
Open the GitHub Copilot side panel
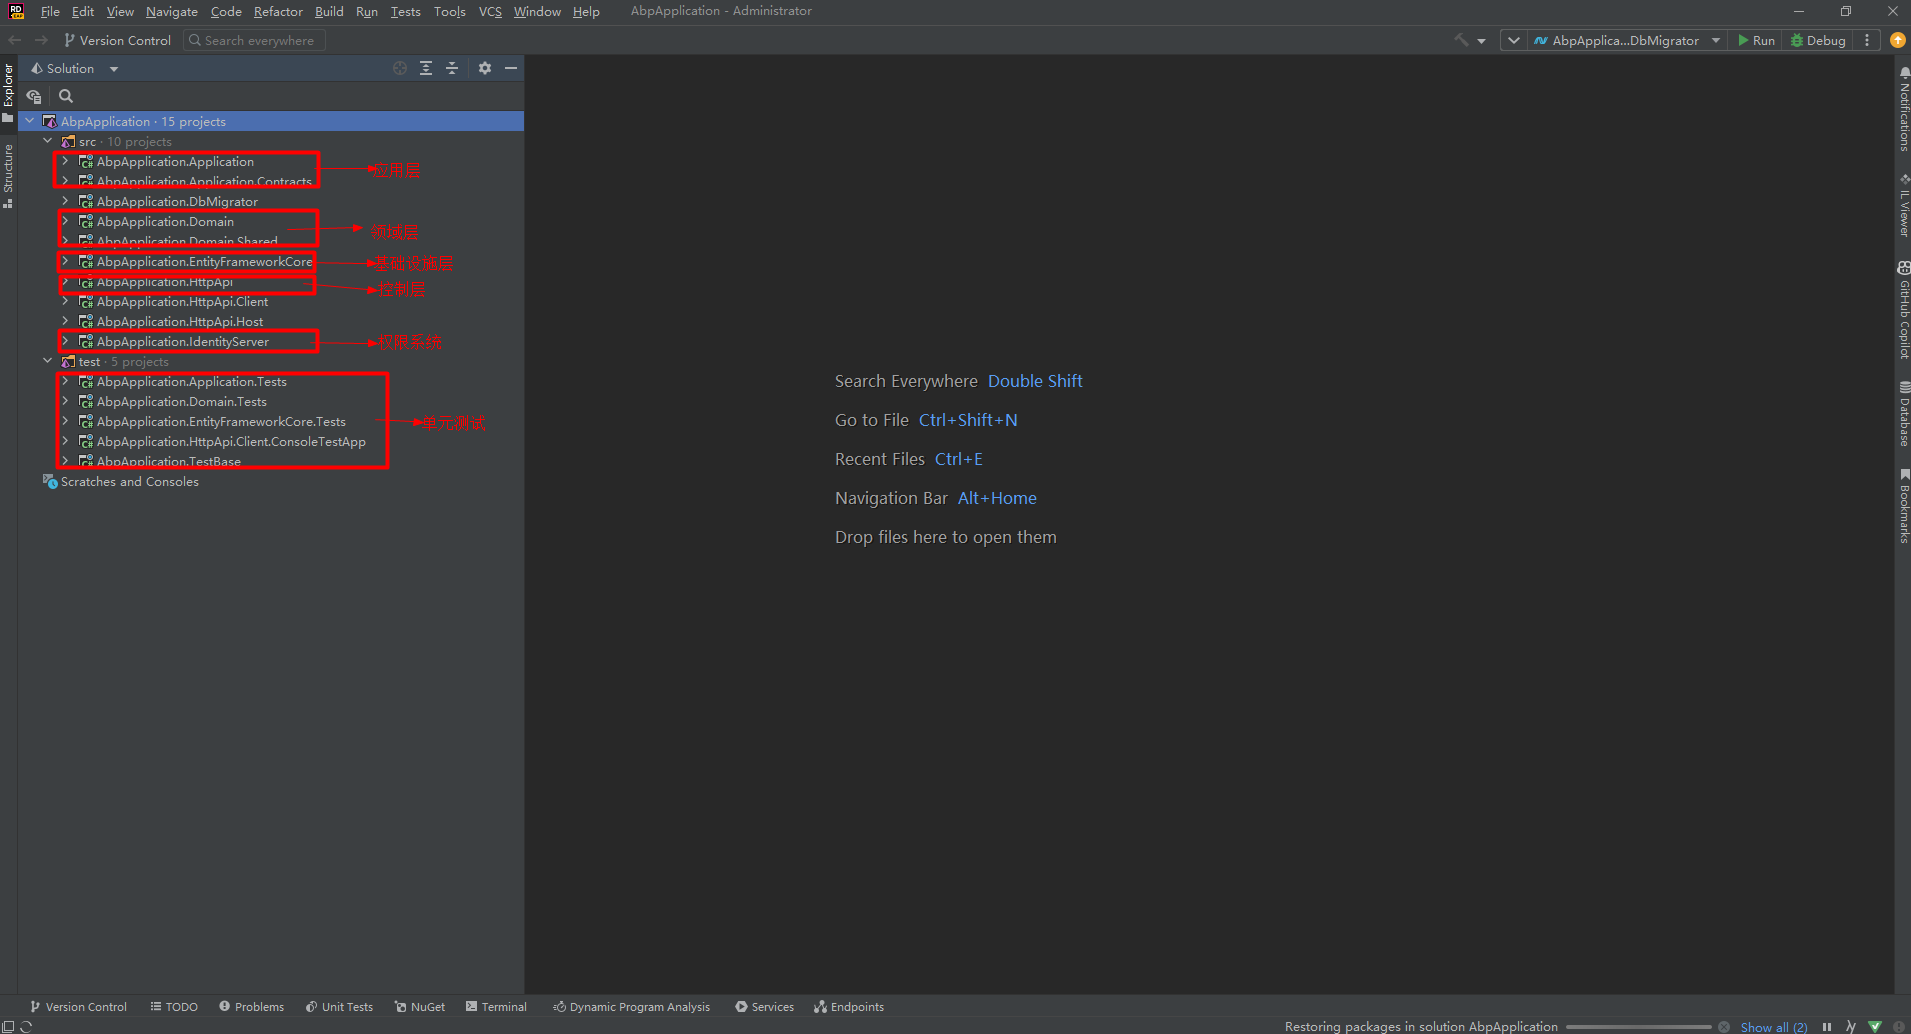1903,310
